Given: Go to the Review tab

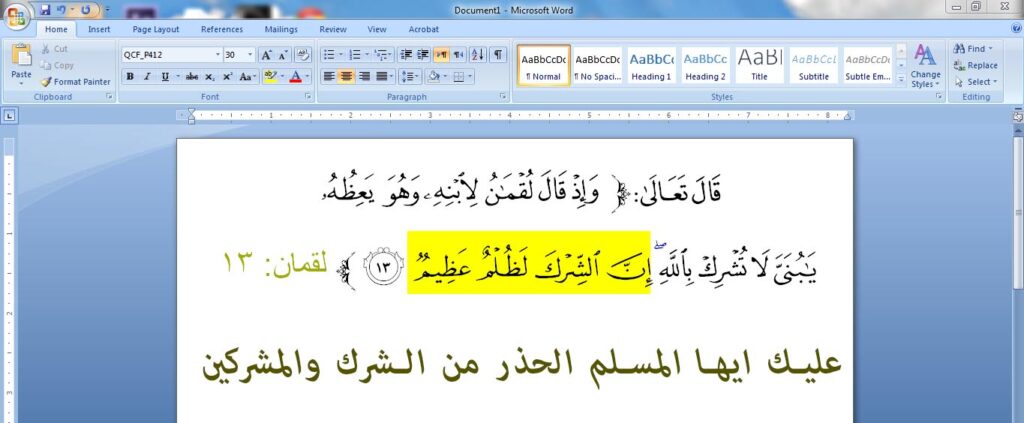Looking at the screenshot, I should pyautogui.click(x=333, y=29).
